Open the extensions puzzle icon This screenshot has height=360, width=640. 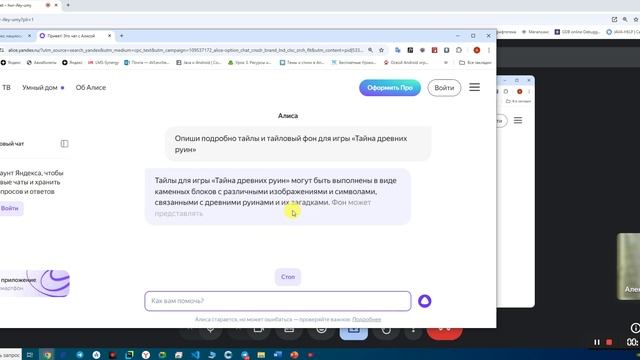[x=459, y=50]
